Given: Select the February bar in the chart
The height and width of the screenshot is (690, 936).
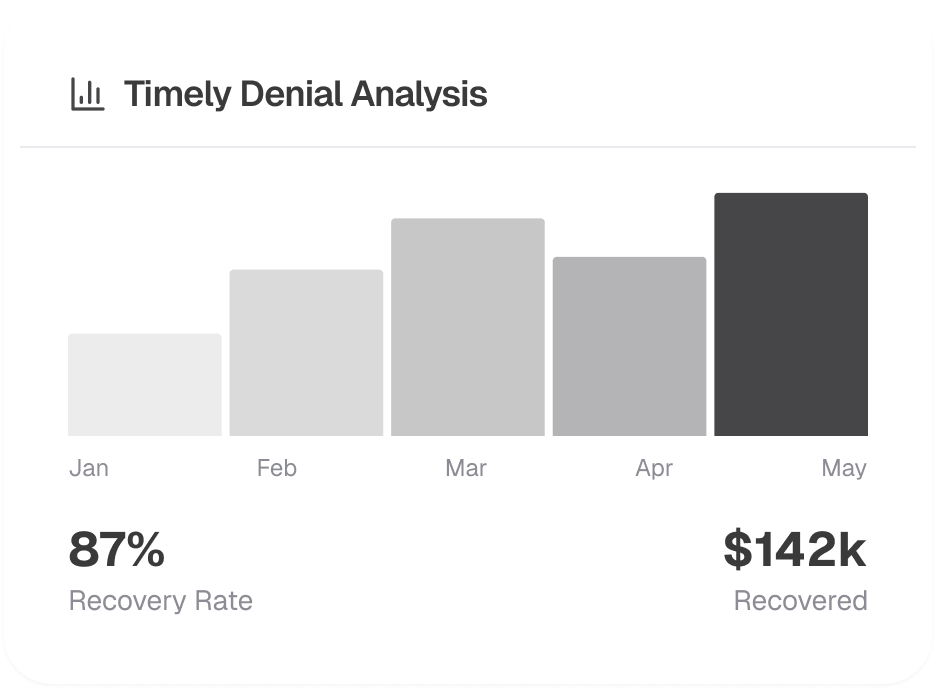Looking at the screenshot, I should pyautogui.click(x=306, y=353).
